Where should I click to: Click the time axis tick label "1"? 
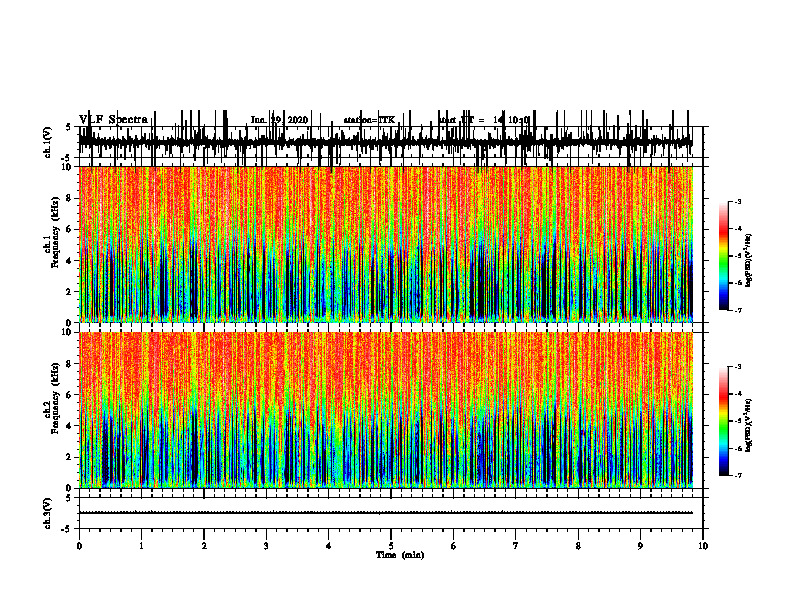[x=142, y=546]
